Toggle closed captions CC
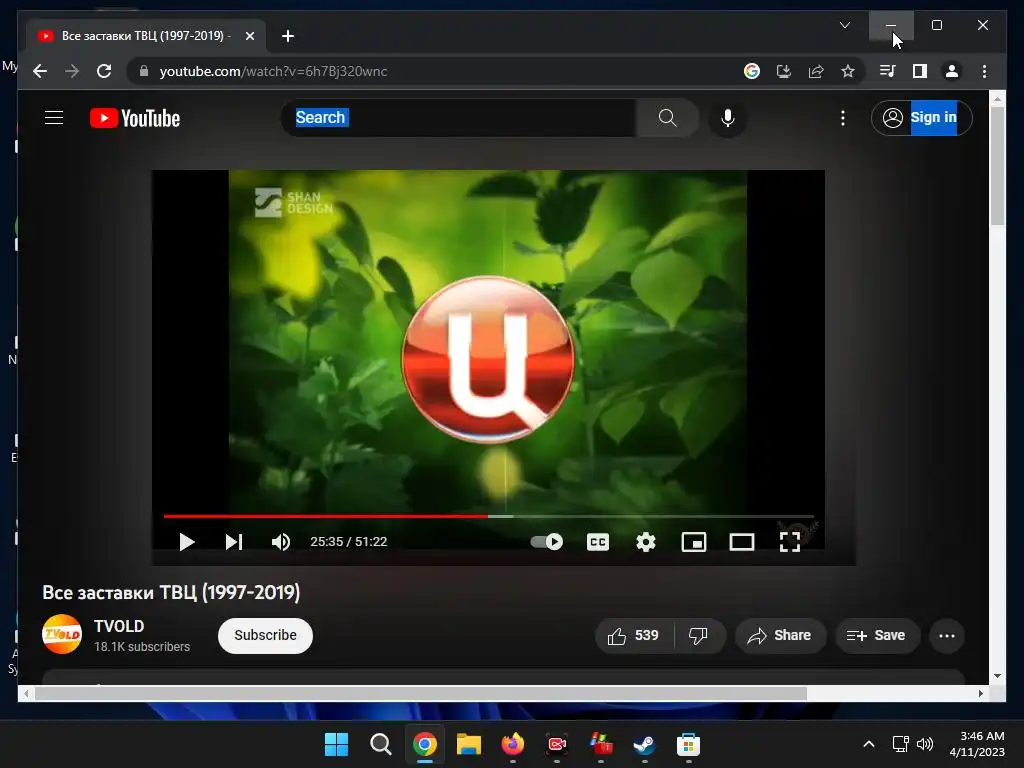The image size is (1024, 768). (x=598, y=542)
